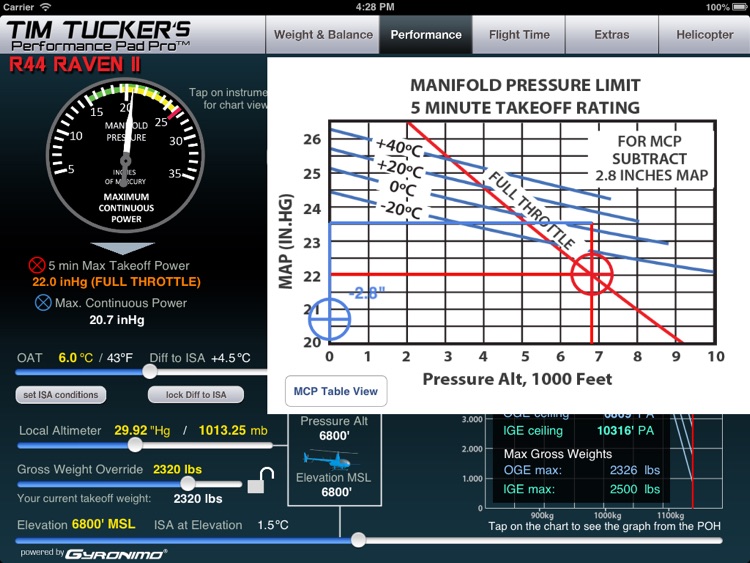The height and width of the screenshot is (563, 750).
Task: Click the current takeoff weight 2320 lbs
Action: pyautogui.click(x=198, y=499)
